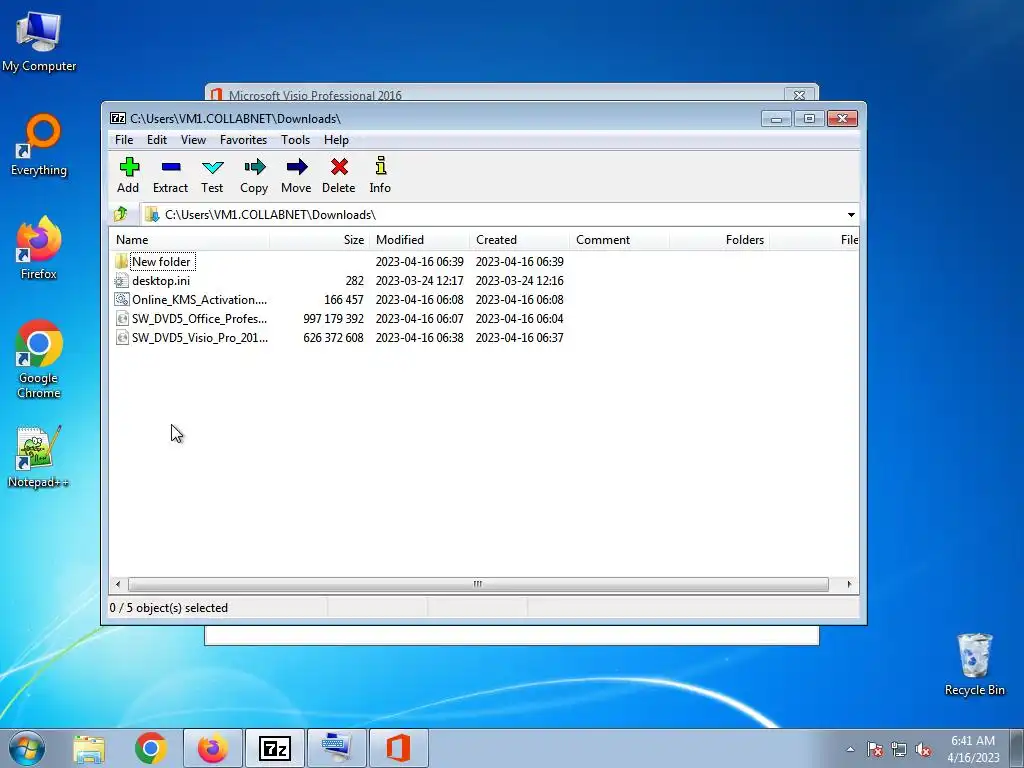
Task: Click the network tray icon
Action: click(x=899, y=750)
